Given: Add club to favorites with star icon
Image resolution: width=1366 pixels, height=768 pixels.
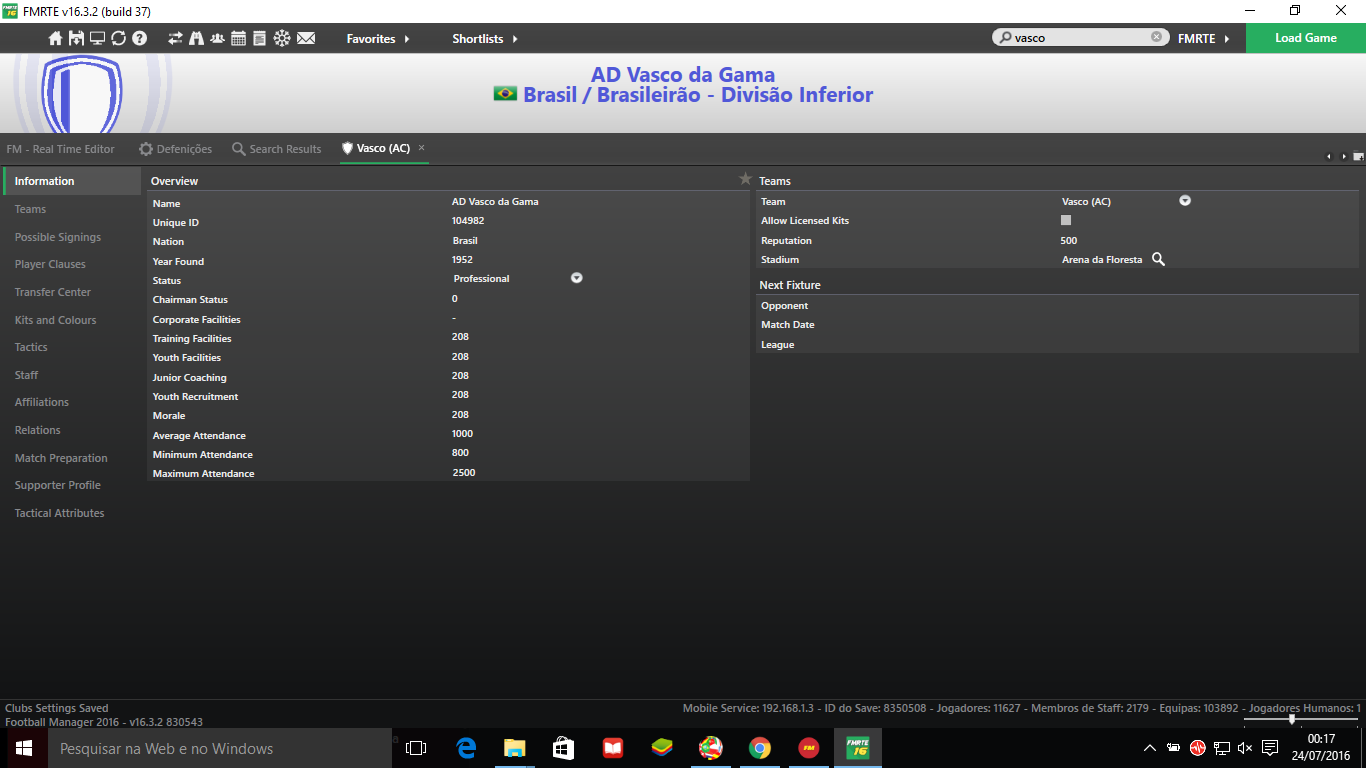Looking at the screenshot, I should pyautogui.click(x=745, y=179).
